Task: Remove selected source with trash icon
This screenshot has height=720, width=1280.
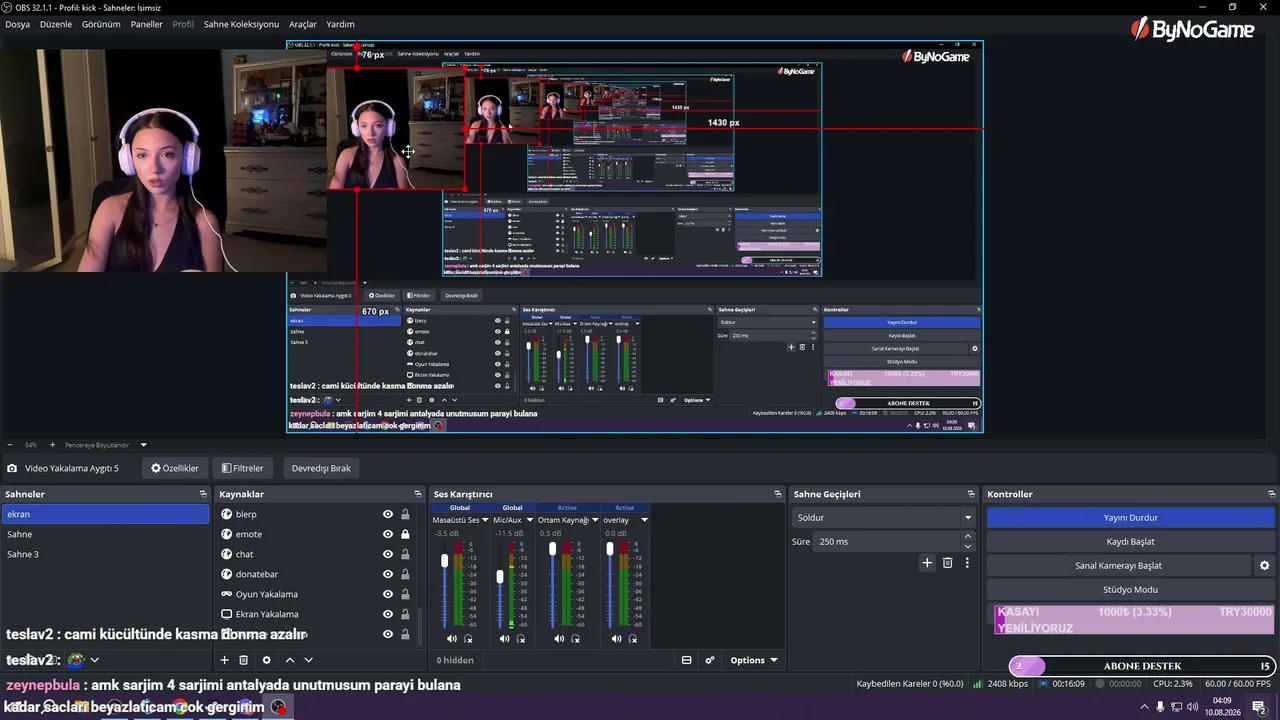Action: point(243,660)
